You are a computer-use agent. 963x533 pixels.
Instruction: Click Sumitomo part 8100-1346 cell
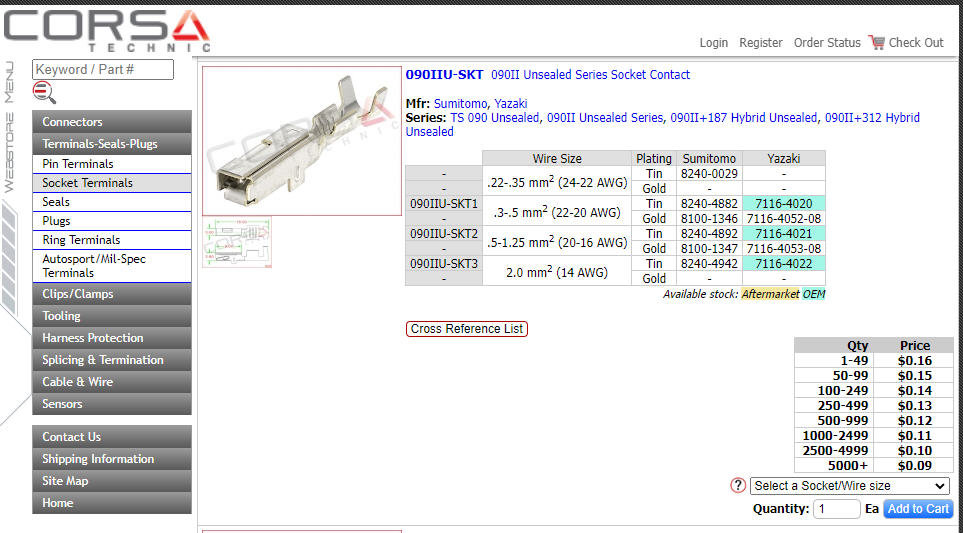709,219
